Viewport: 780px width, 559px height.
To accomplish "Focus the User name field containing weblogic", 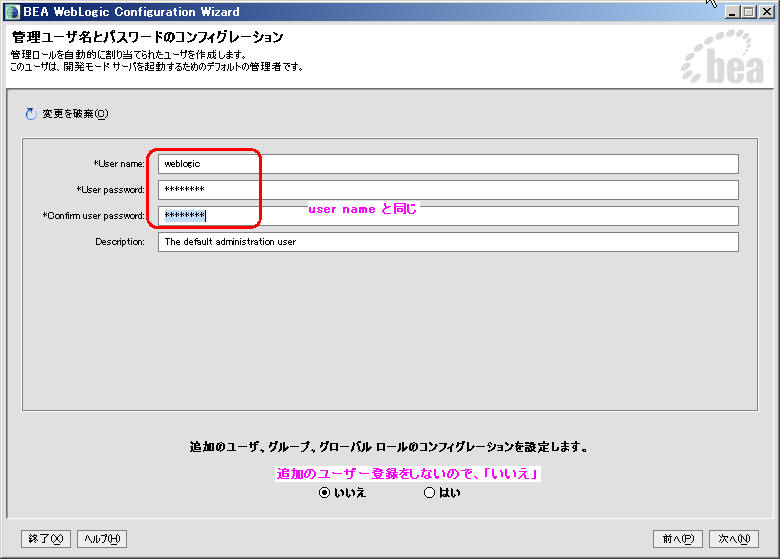I will [x=447, y=164].
